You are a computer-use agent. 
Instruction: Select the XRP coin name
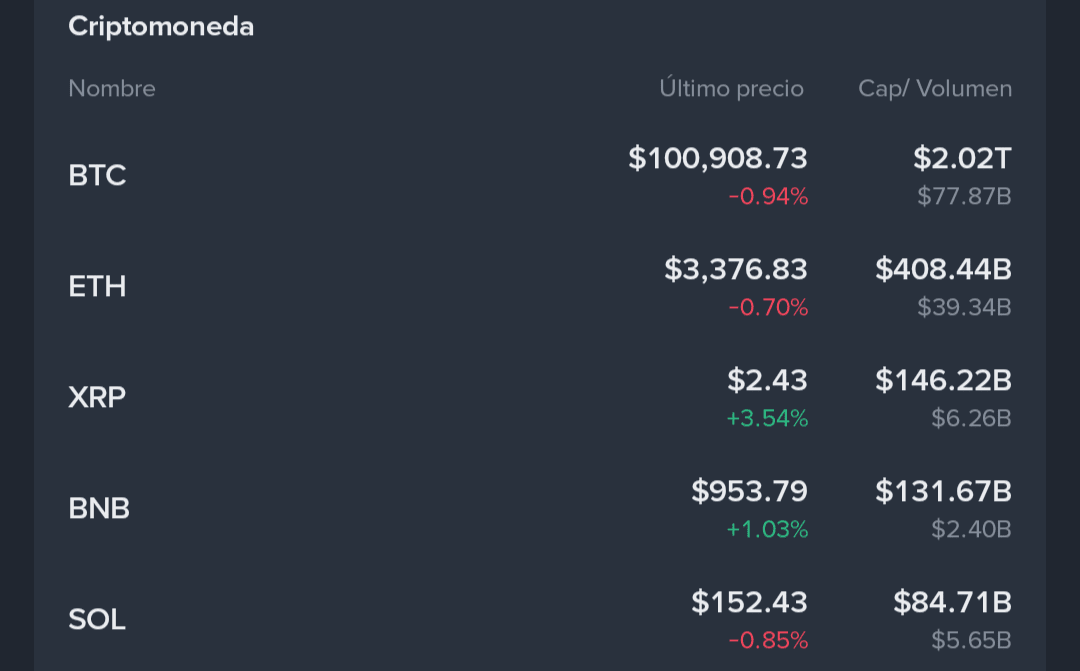pos(97,398)
